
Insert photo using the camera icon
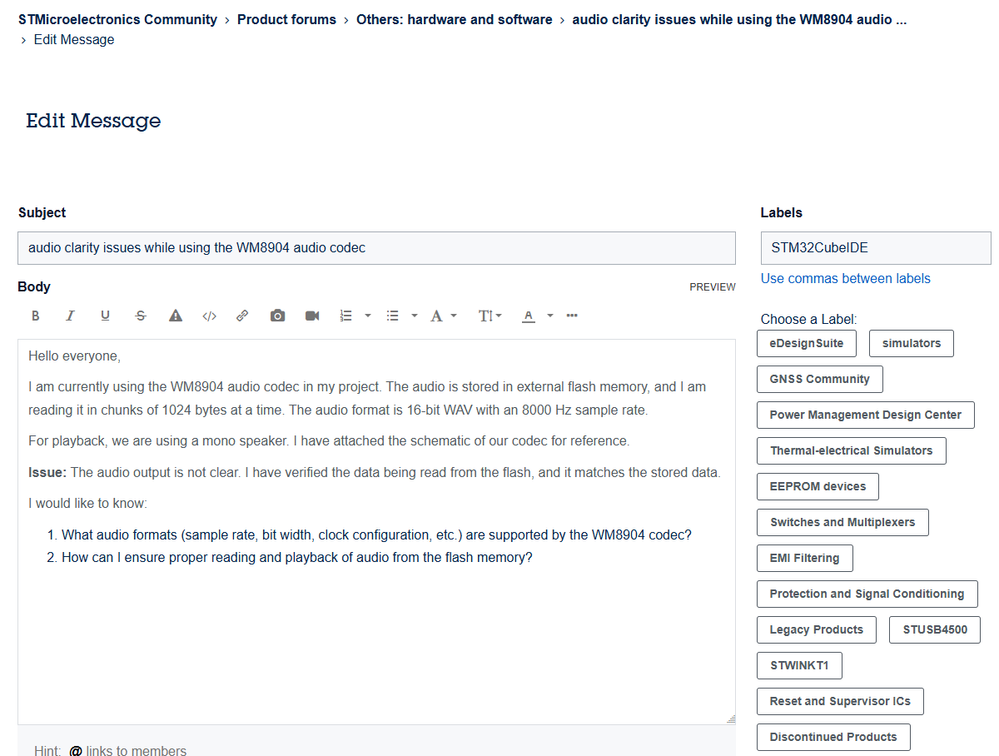pos(277,316)
